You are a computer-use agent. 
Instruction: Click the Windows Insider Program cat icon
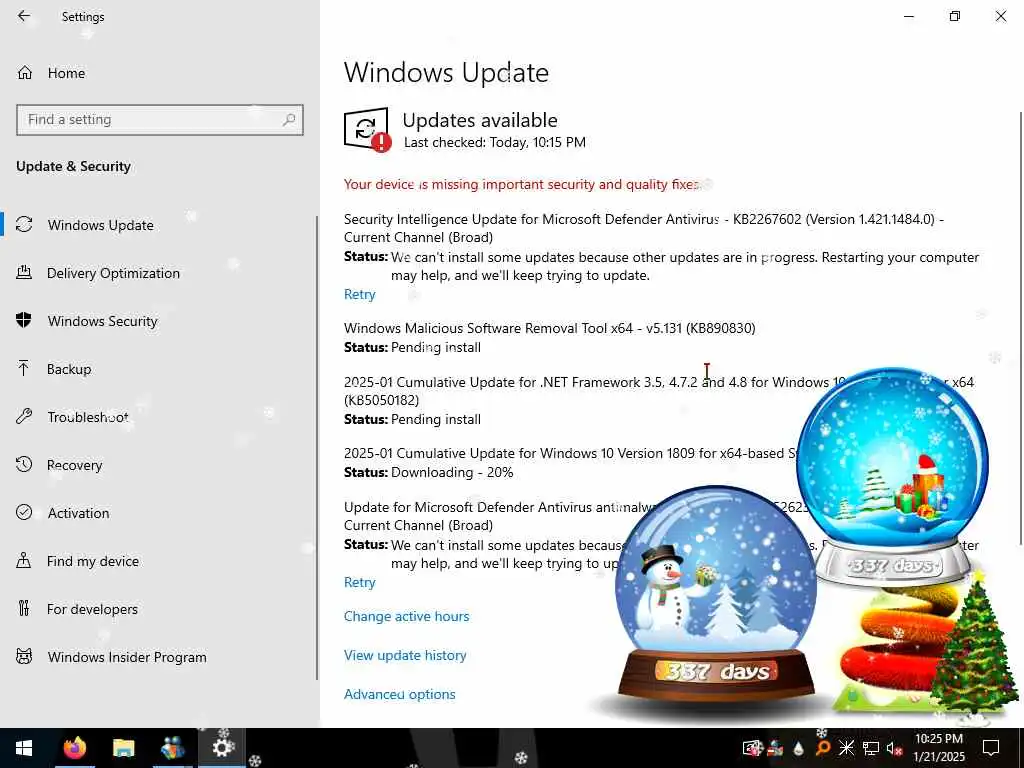24,657
